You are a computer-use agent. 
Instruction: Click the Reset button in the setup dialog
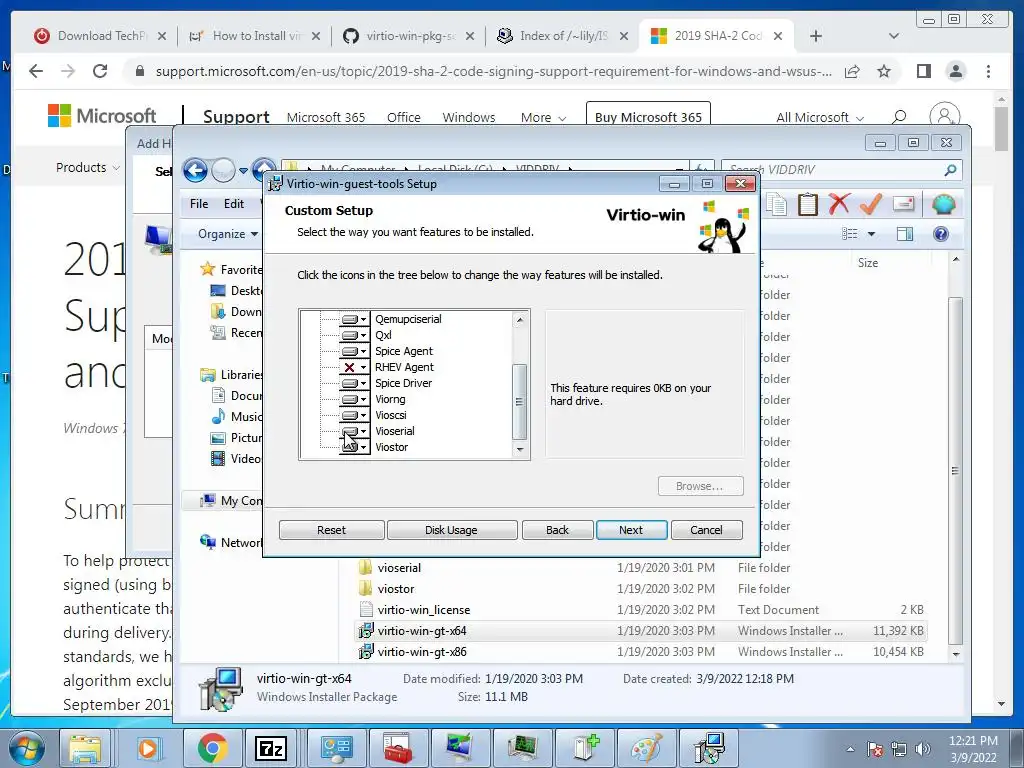(x=331, y=530)
